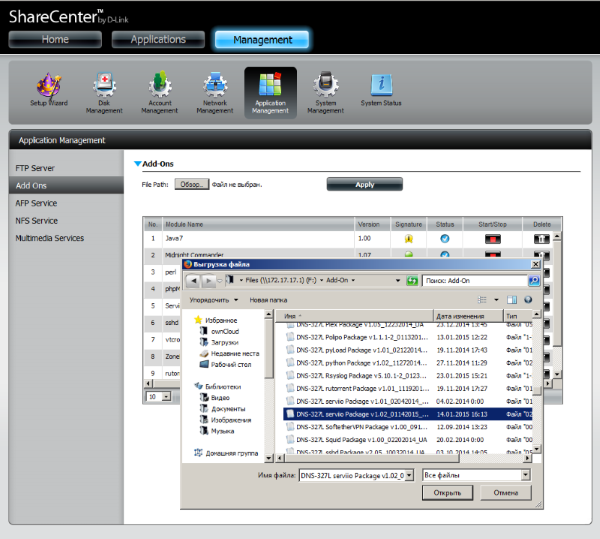Open Домашняя группа in sidebar
The image size is (600, 539).
tap(226, 453)
